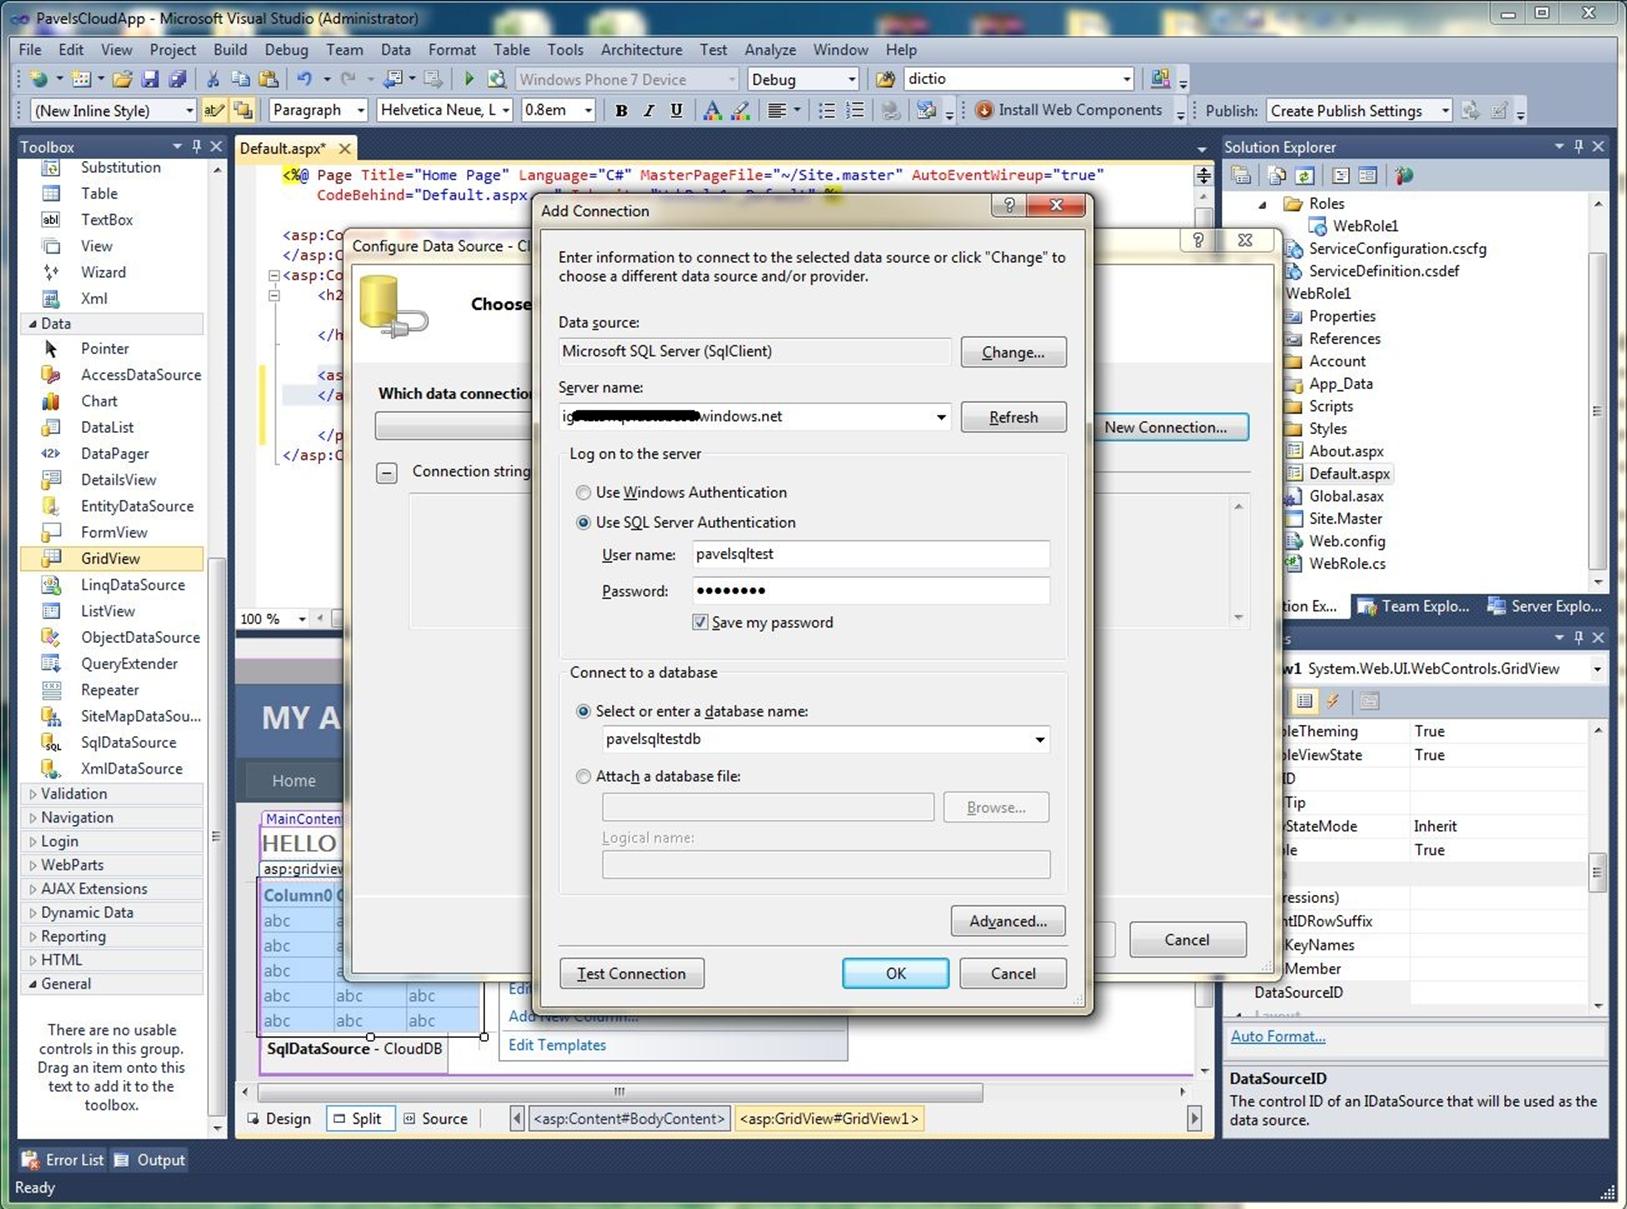Click the Events lightning icon in Properties
Image resolution: width=1627 pixels, height=1209 pixels.
pos(1333,701)
